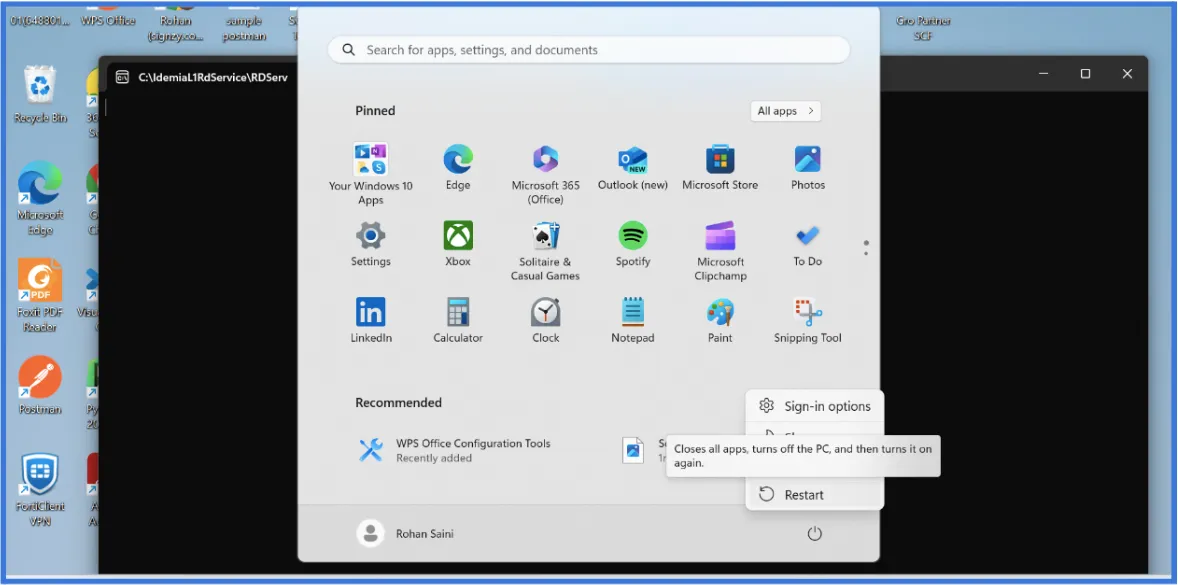The width and height of the screenshot is (1178, 585).
Task: Choose Sign-in options in power menu
Action: (814, 406)
